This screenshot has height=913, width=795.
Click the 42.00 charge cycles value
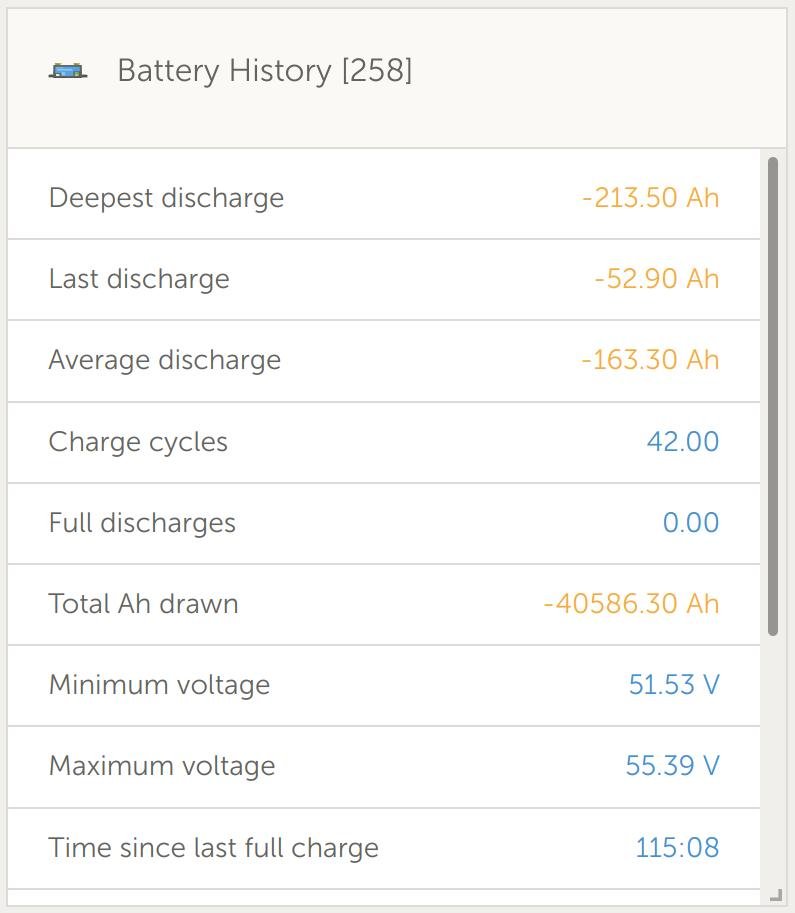click(682, 442)
